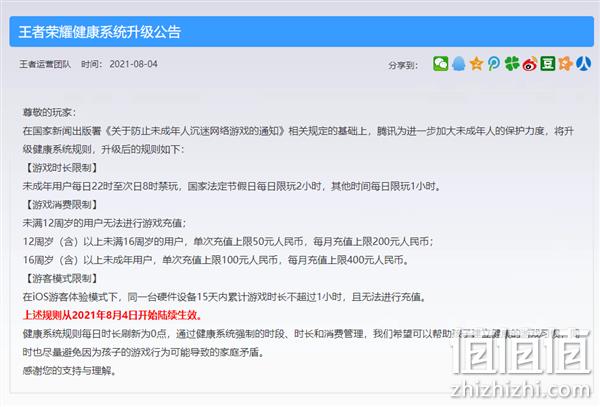Image resolution: width=600 pixels, height=407 pixels.
Task: Click the line about 每月充值上限400元人民币
Action: click(x=216, y=260)
